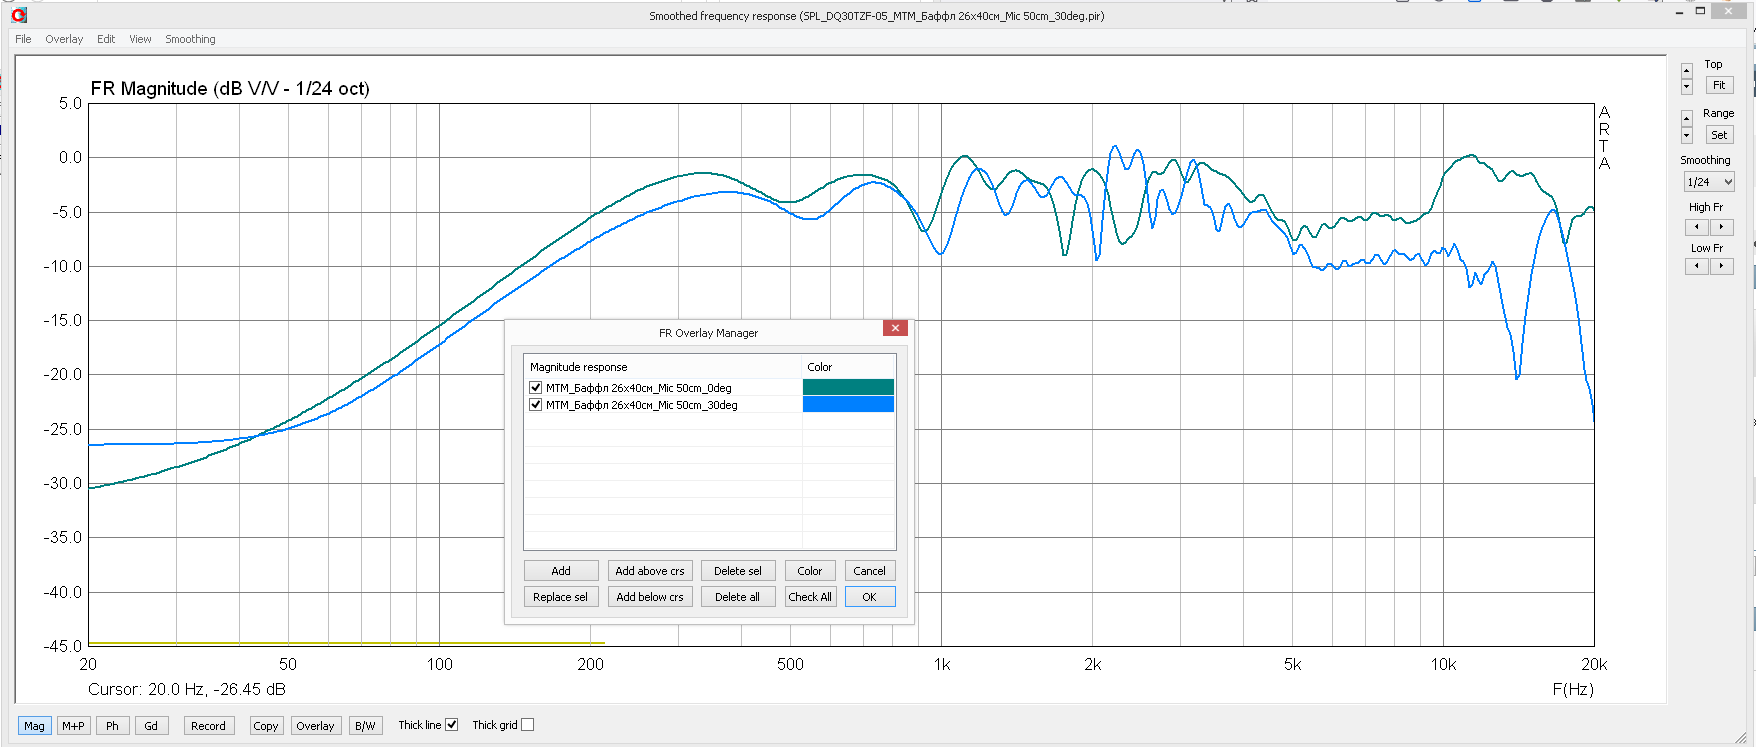Click Low Fr right arrow
This screenshot has width=1756, height=747.
pyautogui.click(x=1721, y=266)
